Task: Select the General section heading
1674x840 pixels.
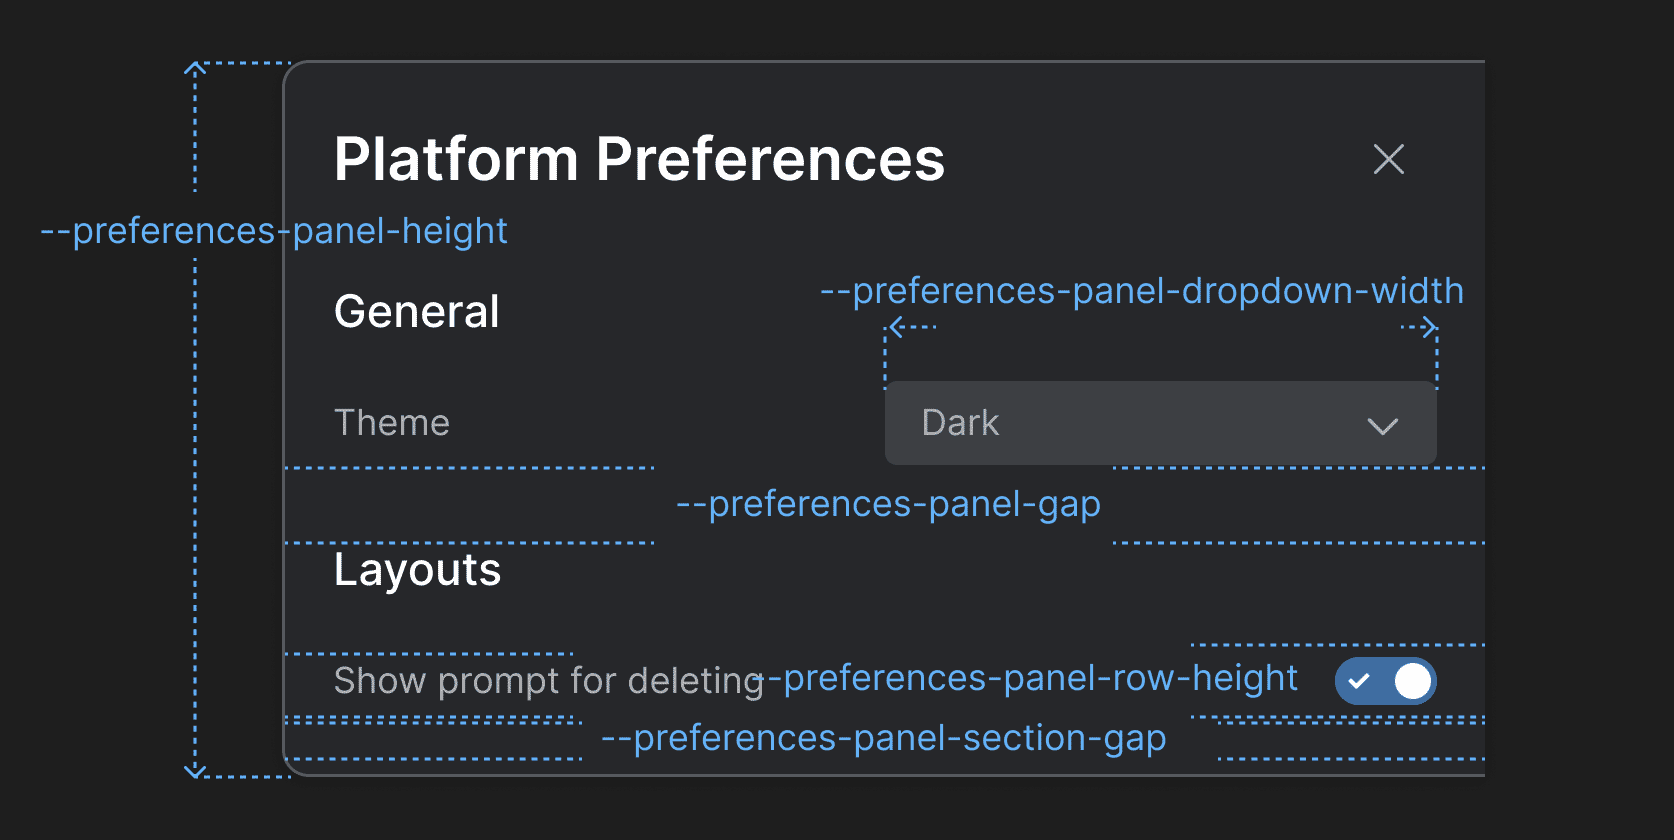Action: (417, 312)
